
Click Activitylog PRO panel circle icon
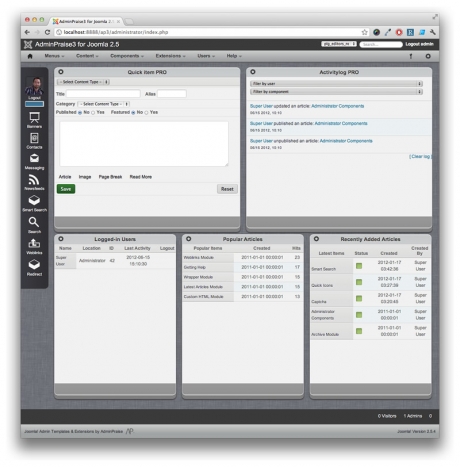[x=253, y=72]
